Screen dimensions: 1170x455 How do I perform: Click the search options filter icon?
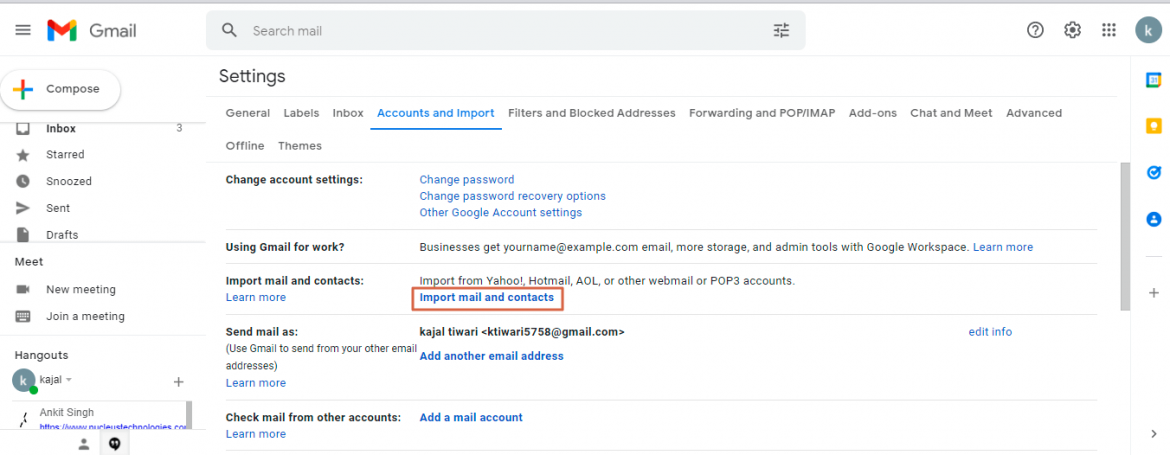point(781,31)
